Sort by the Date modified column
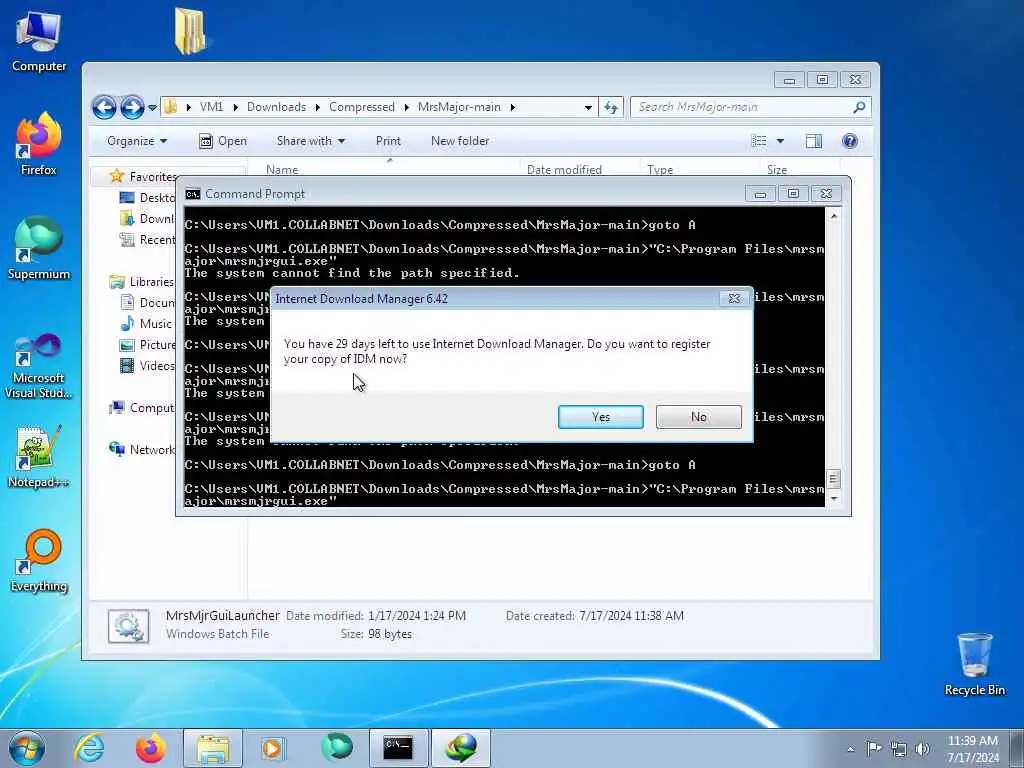Image resolution: width=1024 pixels, height=768 pixels. (564, 170)
